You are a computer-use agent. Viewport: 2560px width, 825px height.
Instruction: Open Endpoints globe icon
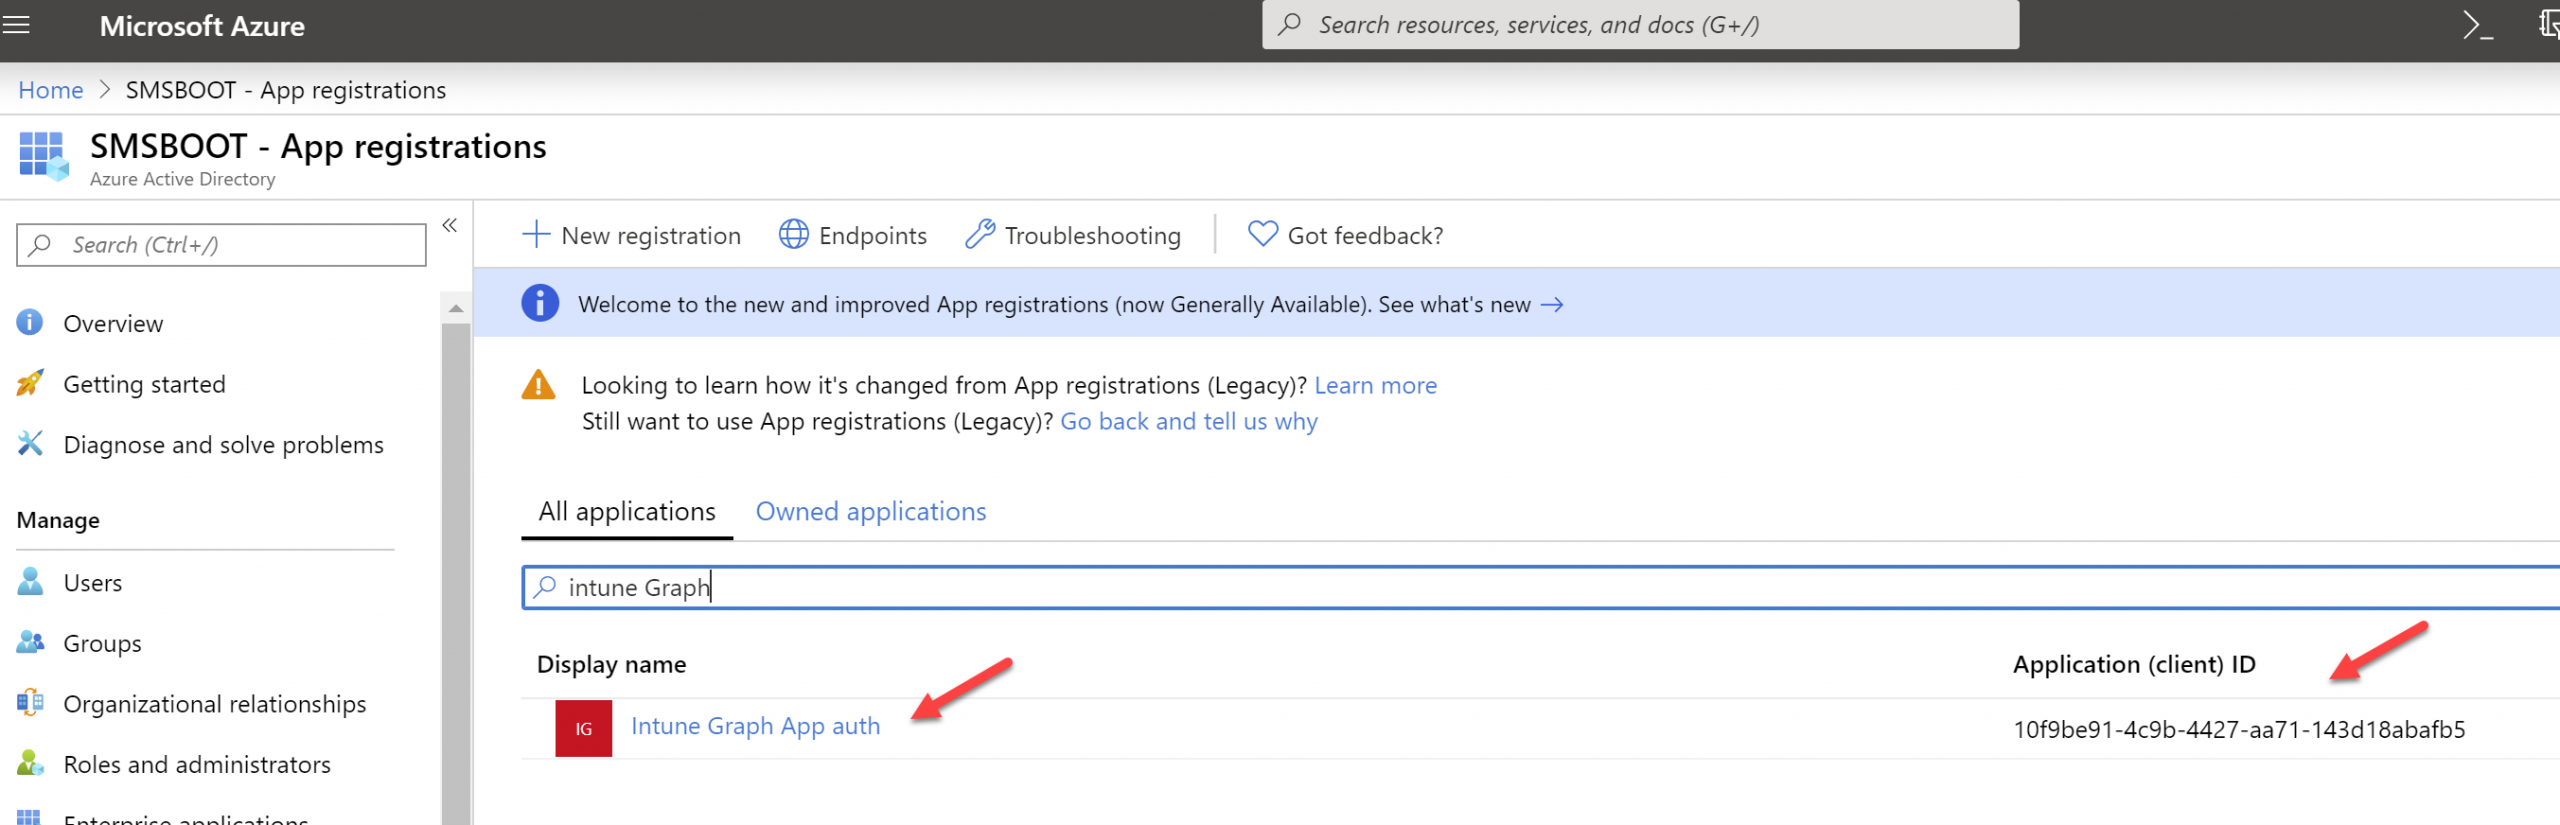click(794, 235)
